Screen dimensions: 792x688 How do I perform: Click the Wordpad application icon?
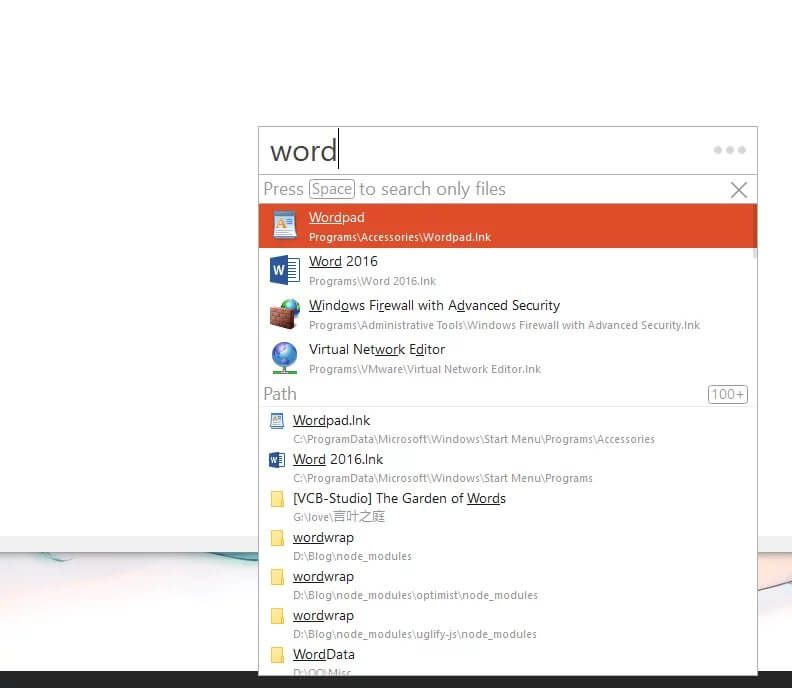point(285,226)
